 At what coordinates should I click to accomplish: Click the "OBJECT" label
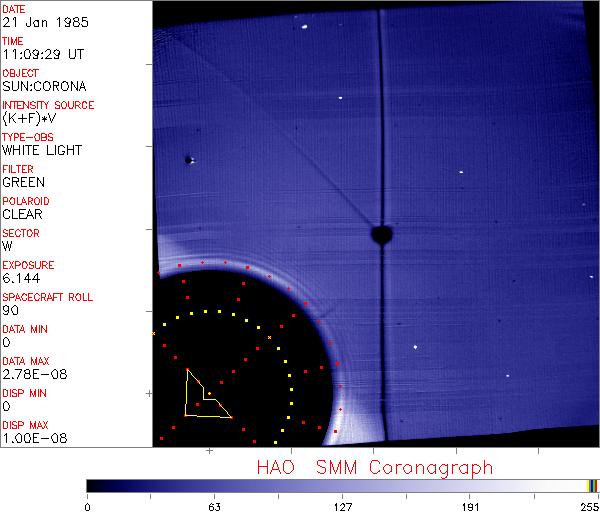click(21, 73)
